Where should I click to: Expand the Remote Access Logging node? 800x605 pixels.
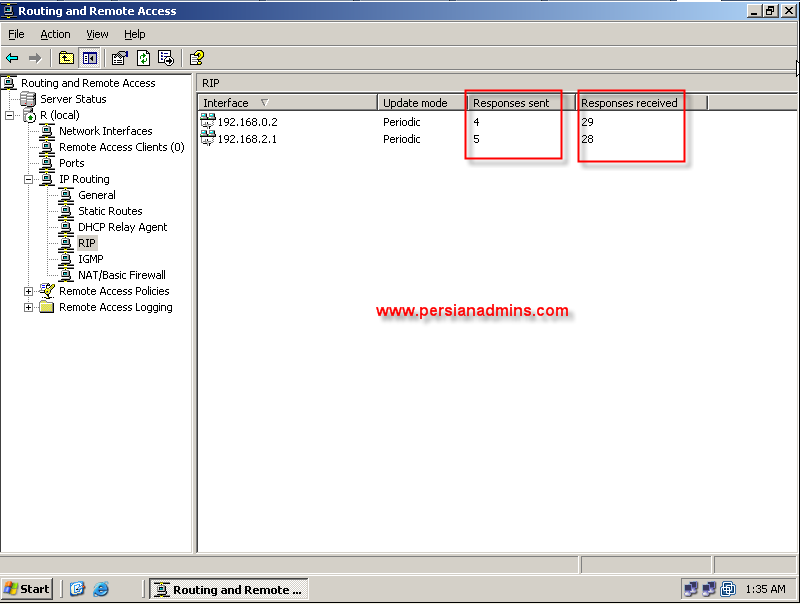pos(29,308)
